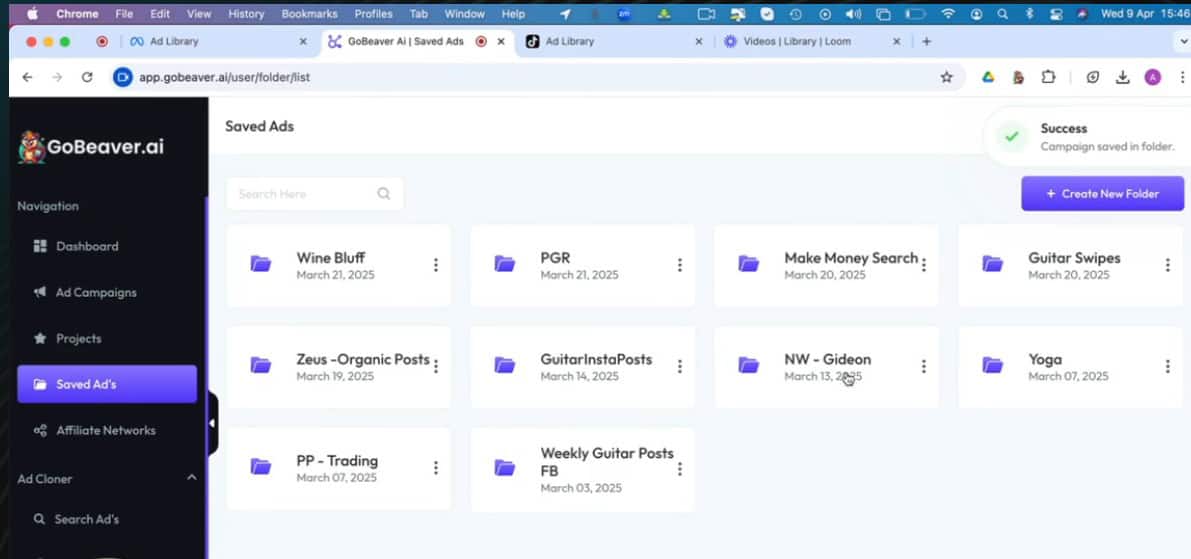Viewport: 1191px width, 559px height.
Task: Open the Dashboard sidebar item
Action: point(76,246)
